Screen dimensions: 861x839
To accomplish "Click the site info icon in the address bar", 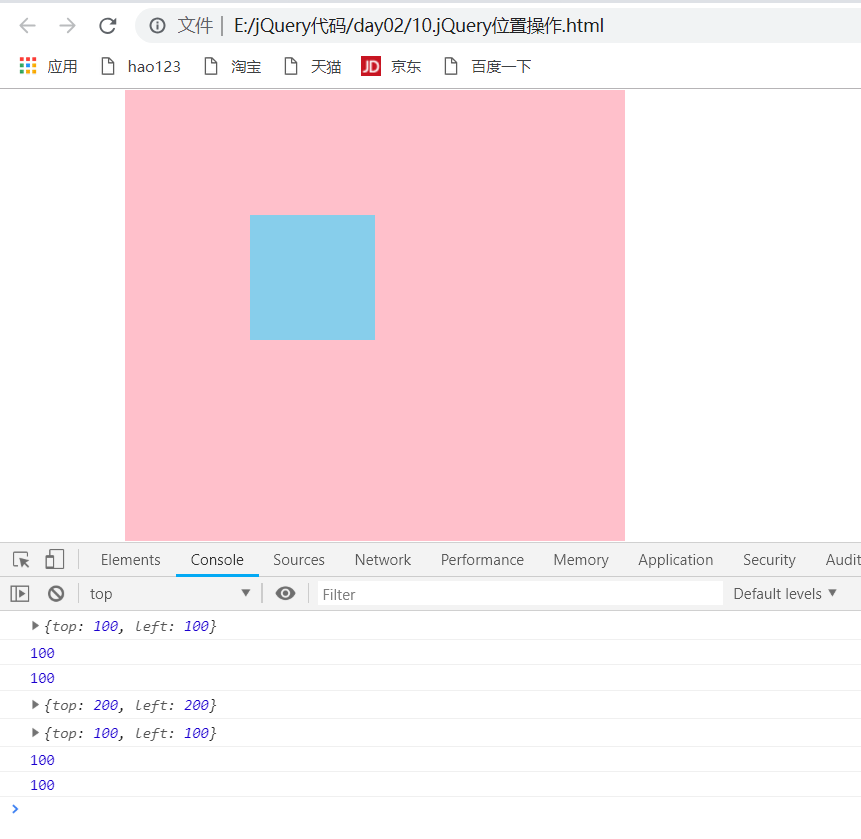I will [x=158, y=26].
